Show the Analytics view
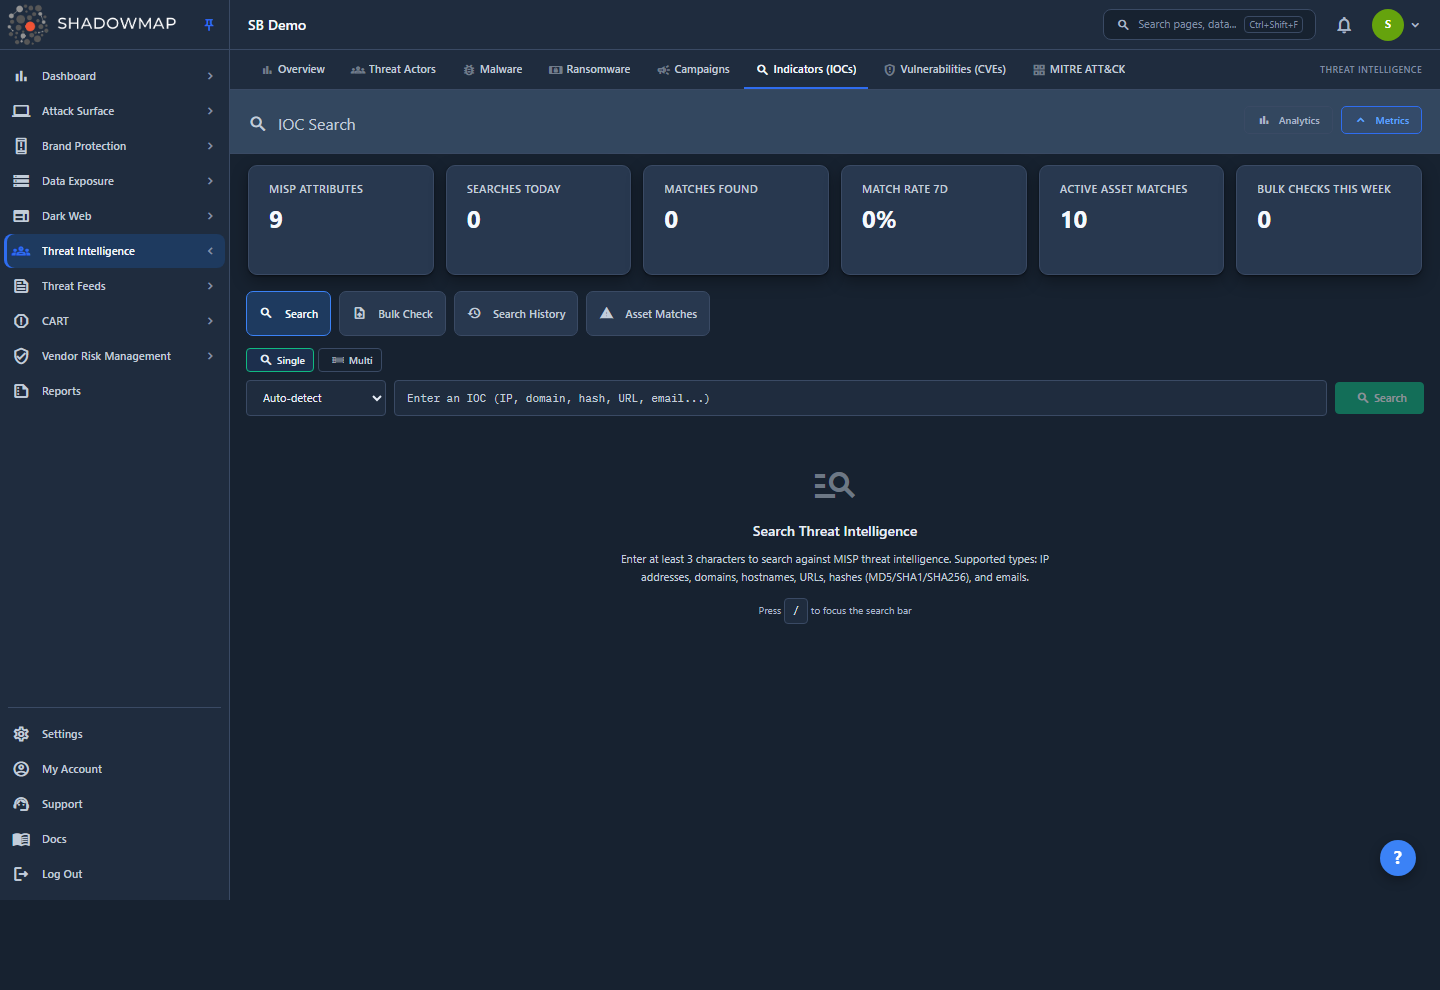This screenshot has height=990, width=1440. click(x=1289, y=120)
